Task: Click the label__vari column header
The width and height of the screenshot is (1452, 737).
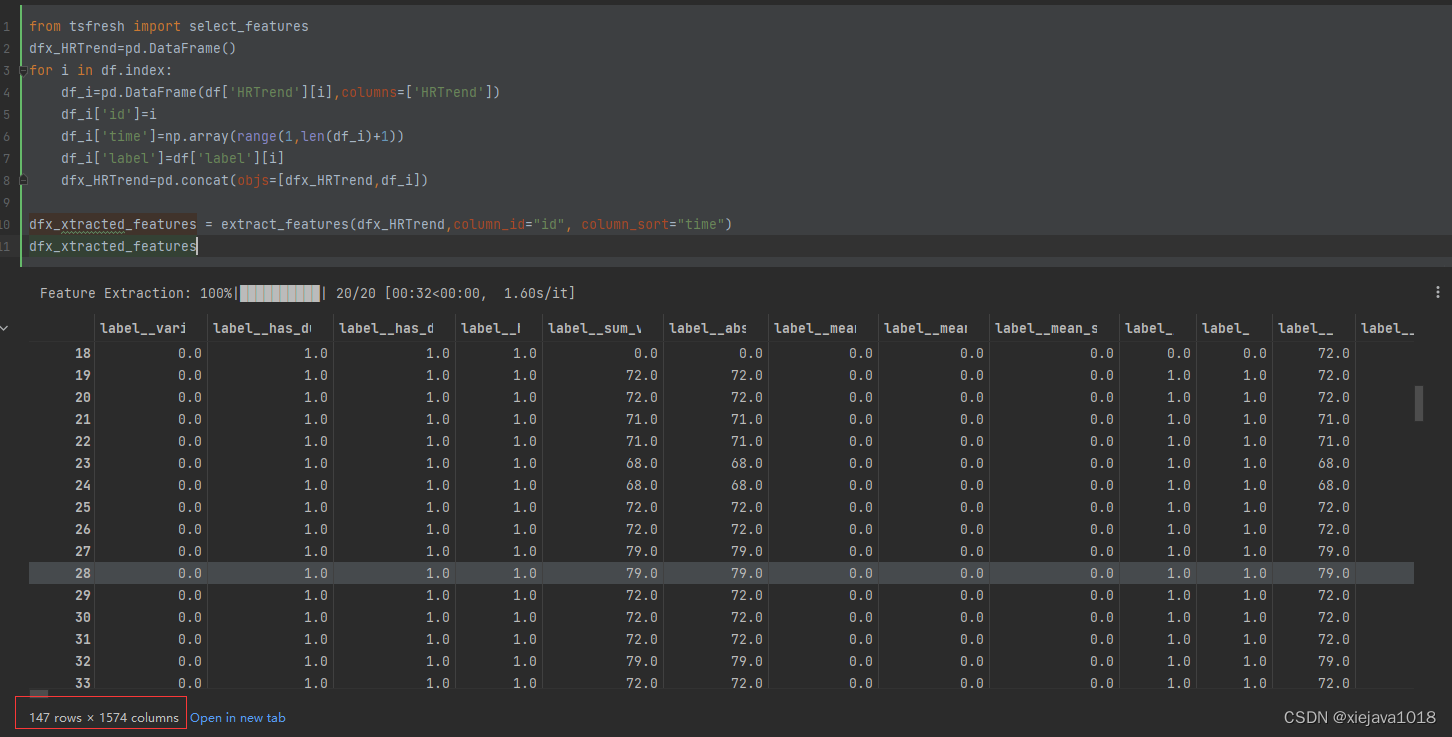Action: tap(142, 327)
